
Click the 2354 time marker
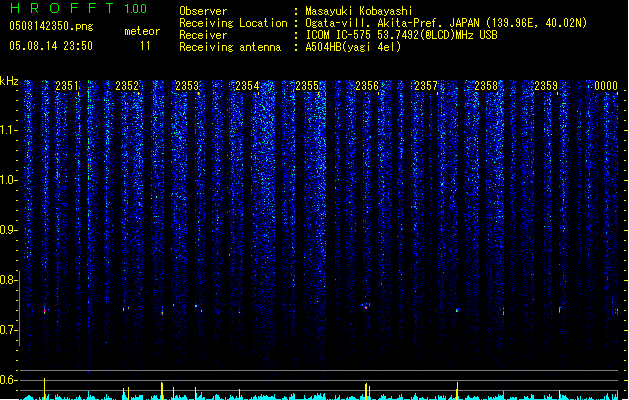[x=247, y=86]
